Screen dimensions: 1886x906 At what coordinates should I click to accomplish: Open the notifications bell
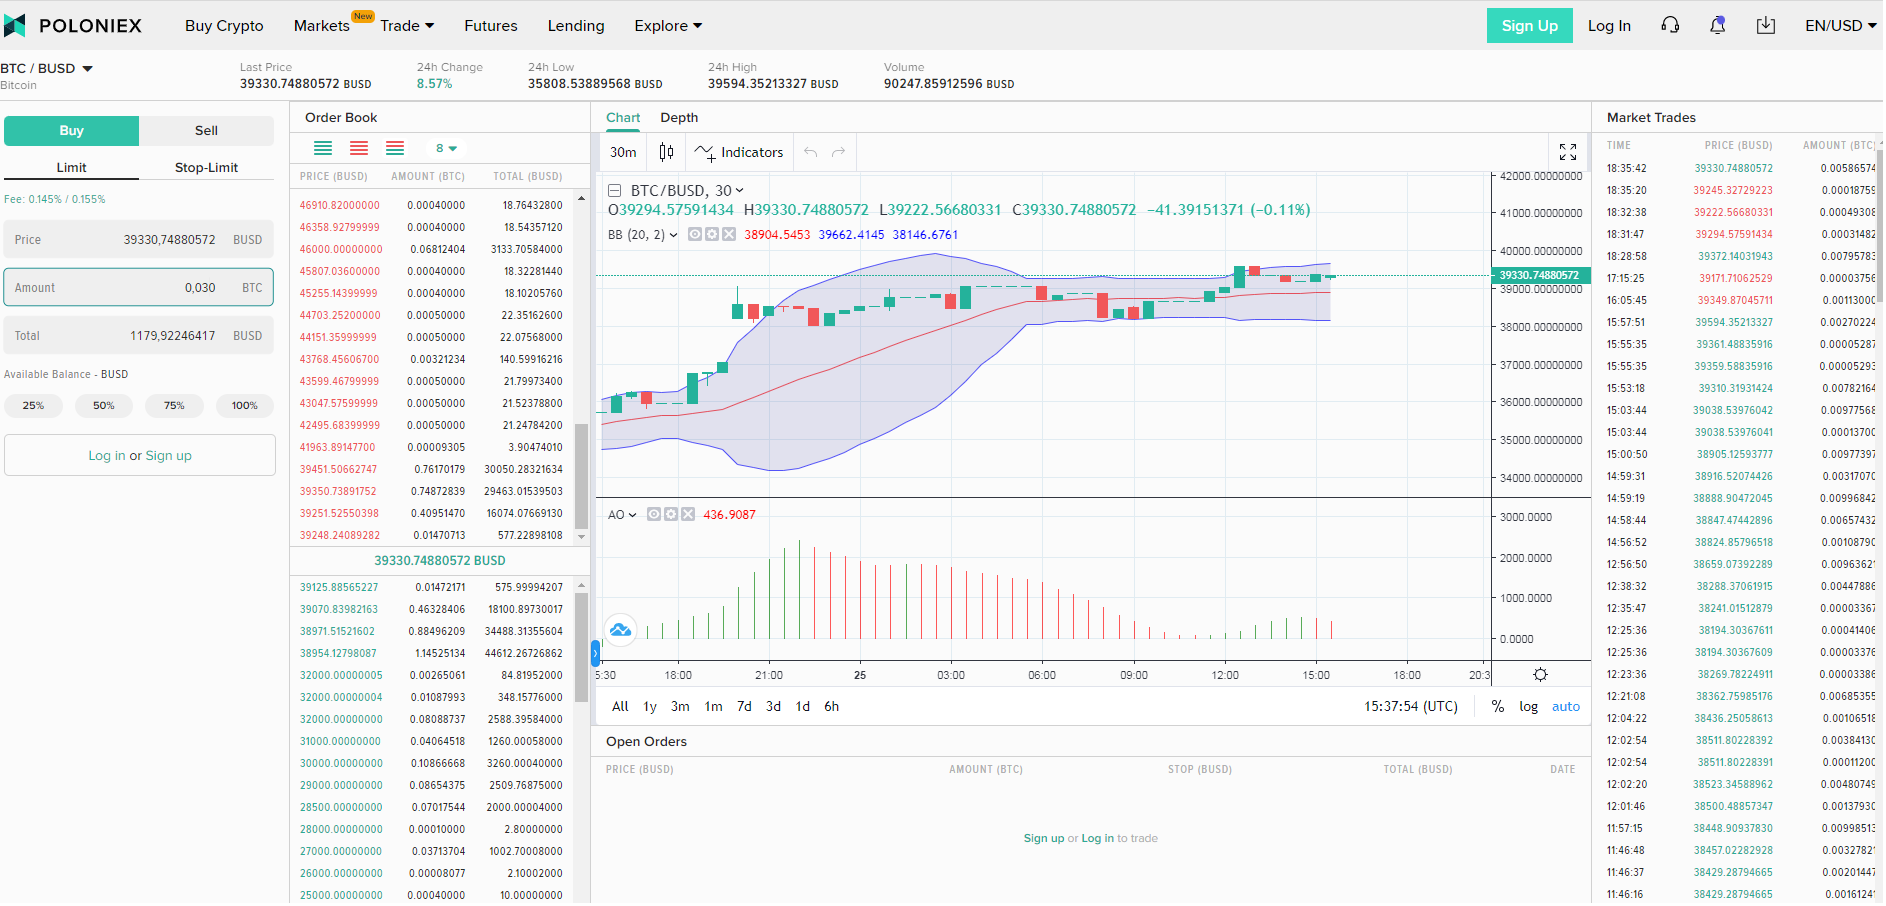point(1718,25)
